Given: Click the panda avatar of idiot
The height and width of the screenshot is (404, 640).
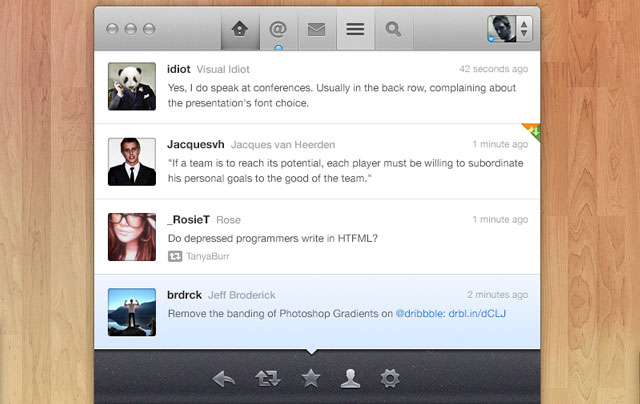Looking at the screenshot, I should pyautogui.click(x=132, y=86).
